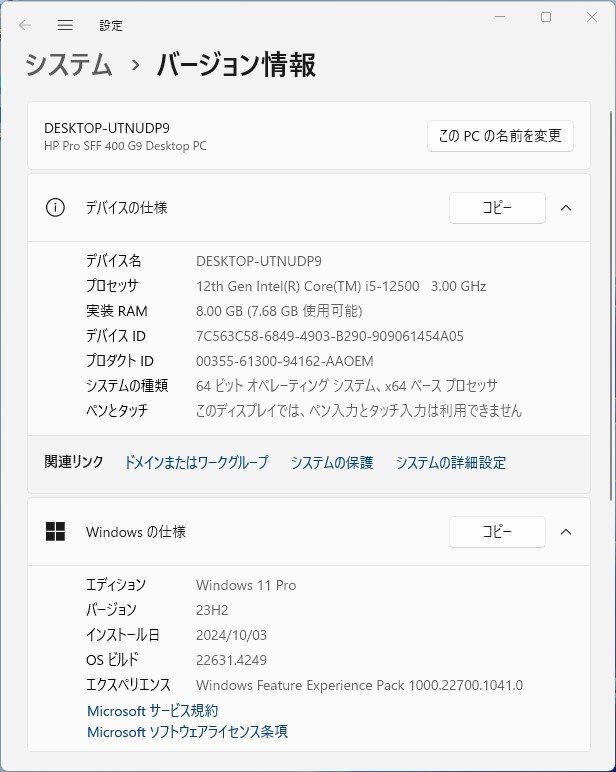This screenshot has width=616, height=772.
Task: Click the ペンとタッチ row label
Action: [x=117, y=411]
